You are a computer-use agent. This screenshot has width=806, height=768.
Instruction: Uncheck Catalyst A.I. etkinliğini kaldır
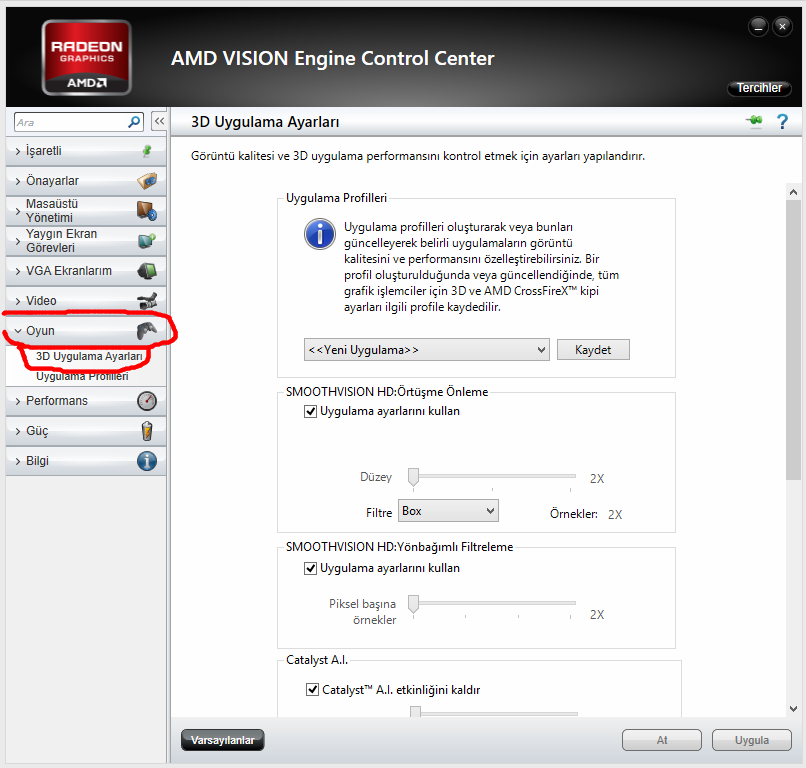(312, 689)
